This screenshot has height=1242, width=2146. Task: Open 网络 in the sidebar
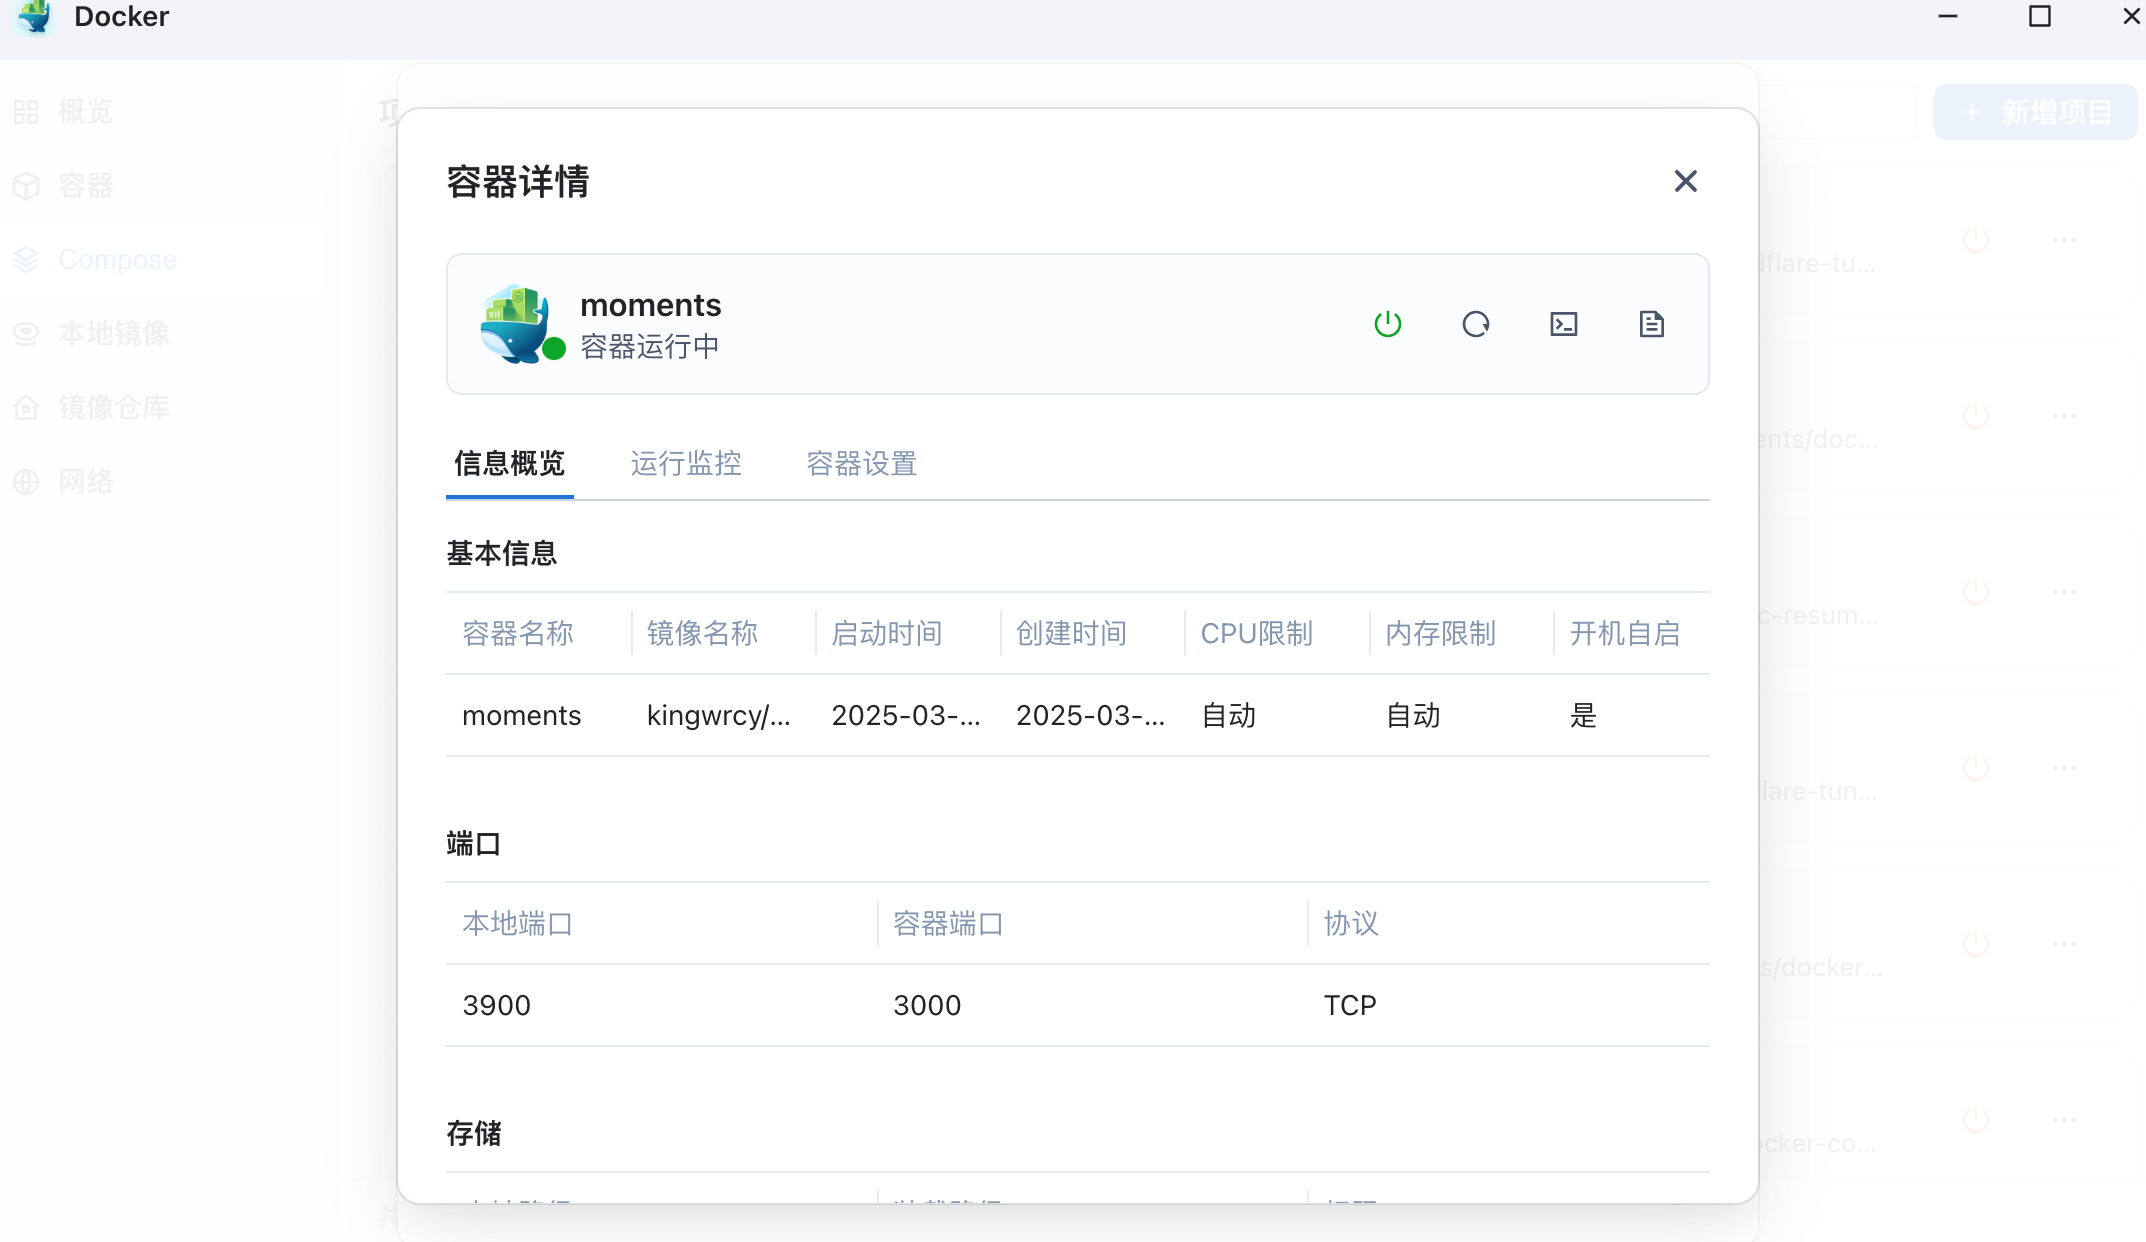[85, 481]
